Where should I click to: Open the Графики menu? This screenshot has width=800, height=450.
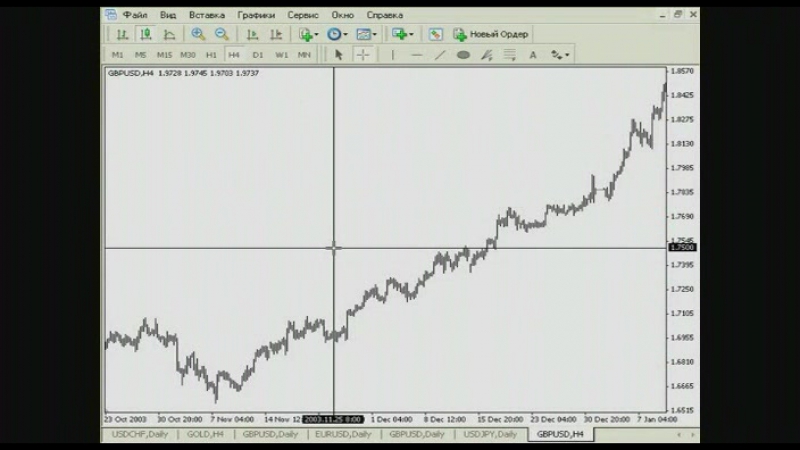pos(257,15)
